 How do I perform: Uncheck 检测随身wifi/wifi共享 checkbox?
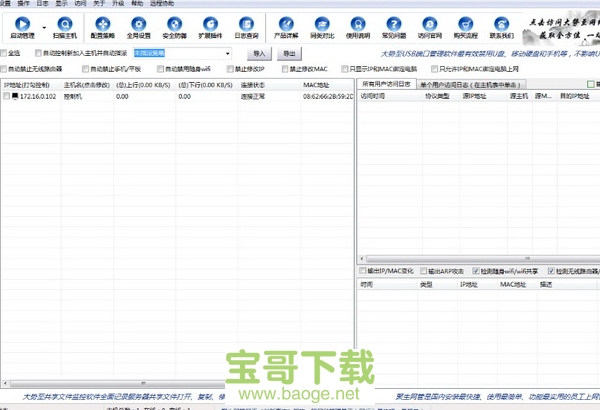coord(476,271)
